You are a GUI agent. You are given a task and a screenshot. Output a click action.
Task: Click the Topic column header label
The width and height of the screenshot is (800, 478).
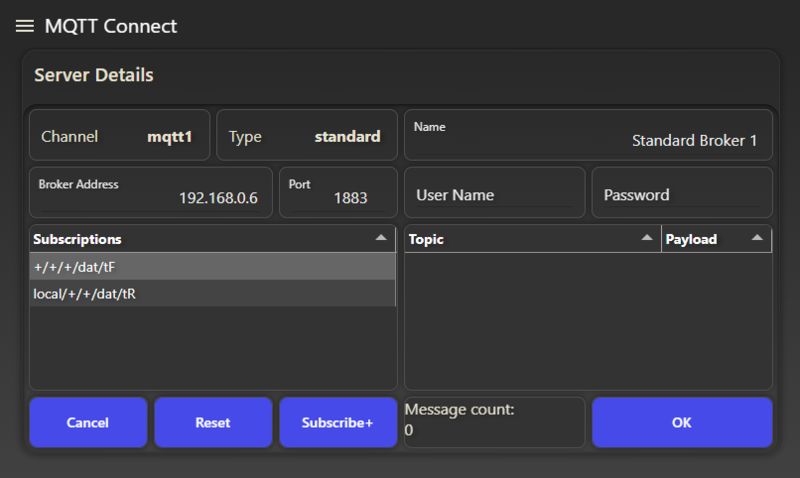click(426, 239)
